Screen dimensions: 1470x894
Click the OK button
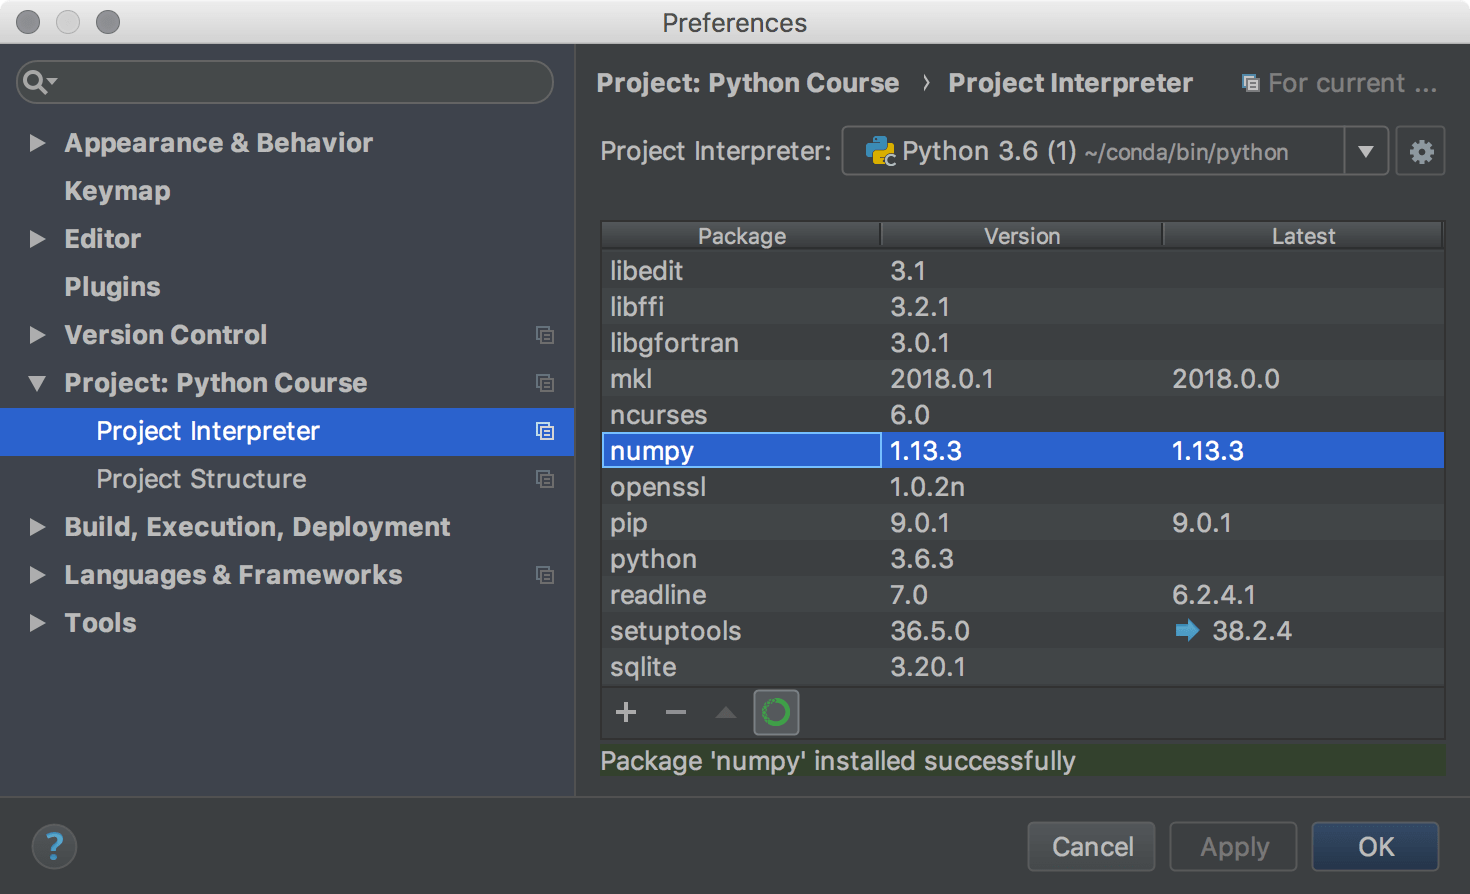click(x=1375, y=847)
